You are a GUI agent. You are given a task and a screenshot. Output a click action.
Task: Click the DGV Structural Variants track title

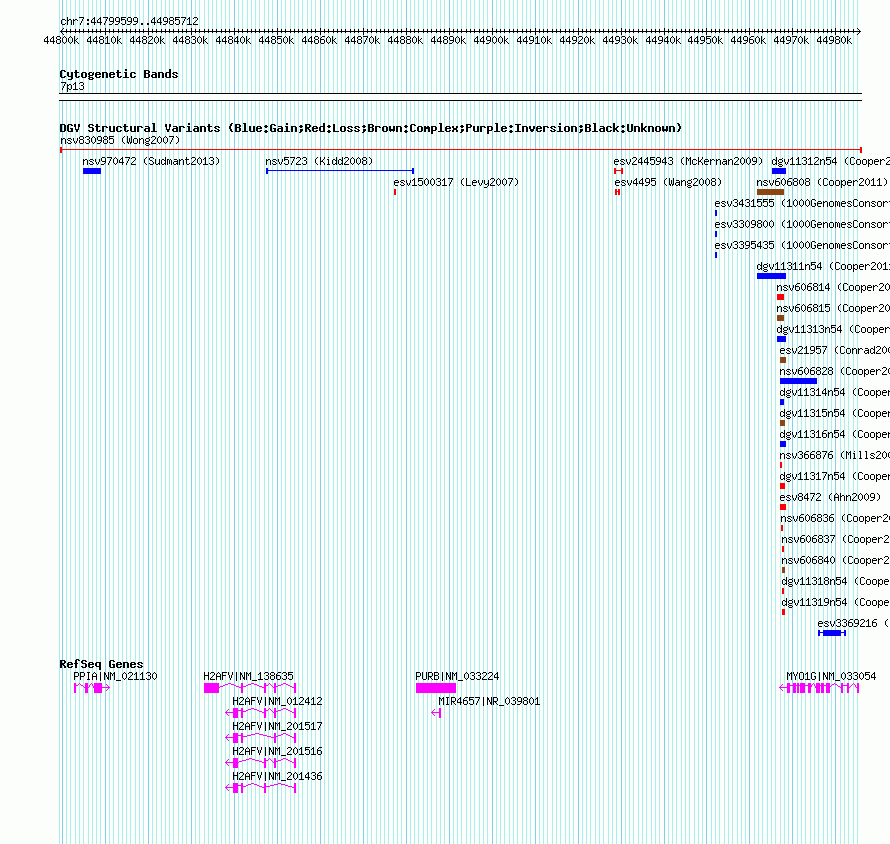click(x=370, y=128)
